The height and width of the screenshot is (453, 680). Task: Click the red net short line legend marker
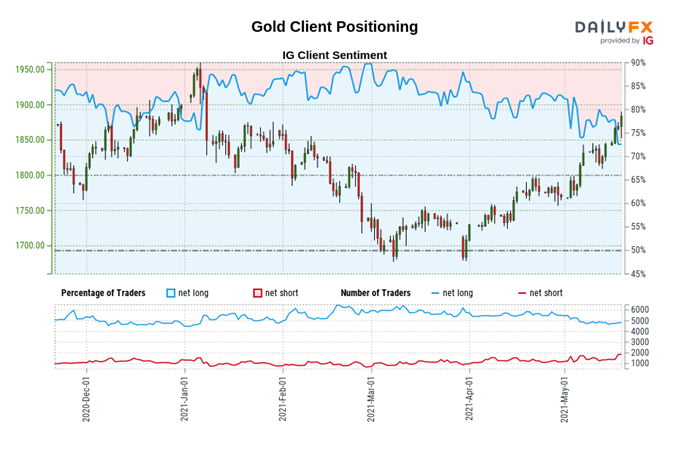pos(522,293)
